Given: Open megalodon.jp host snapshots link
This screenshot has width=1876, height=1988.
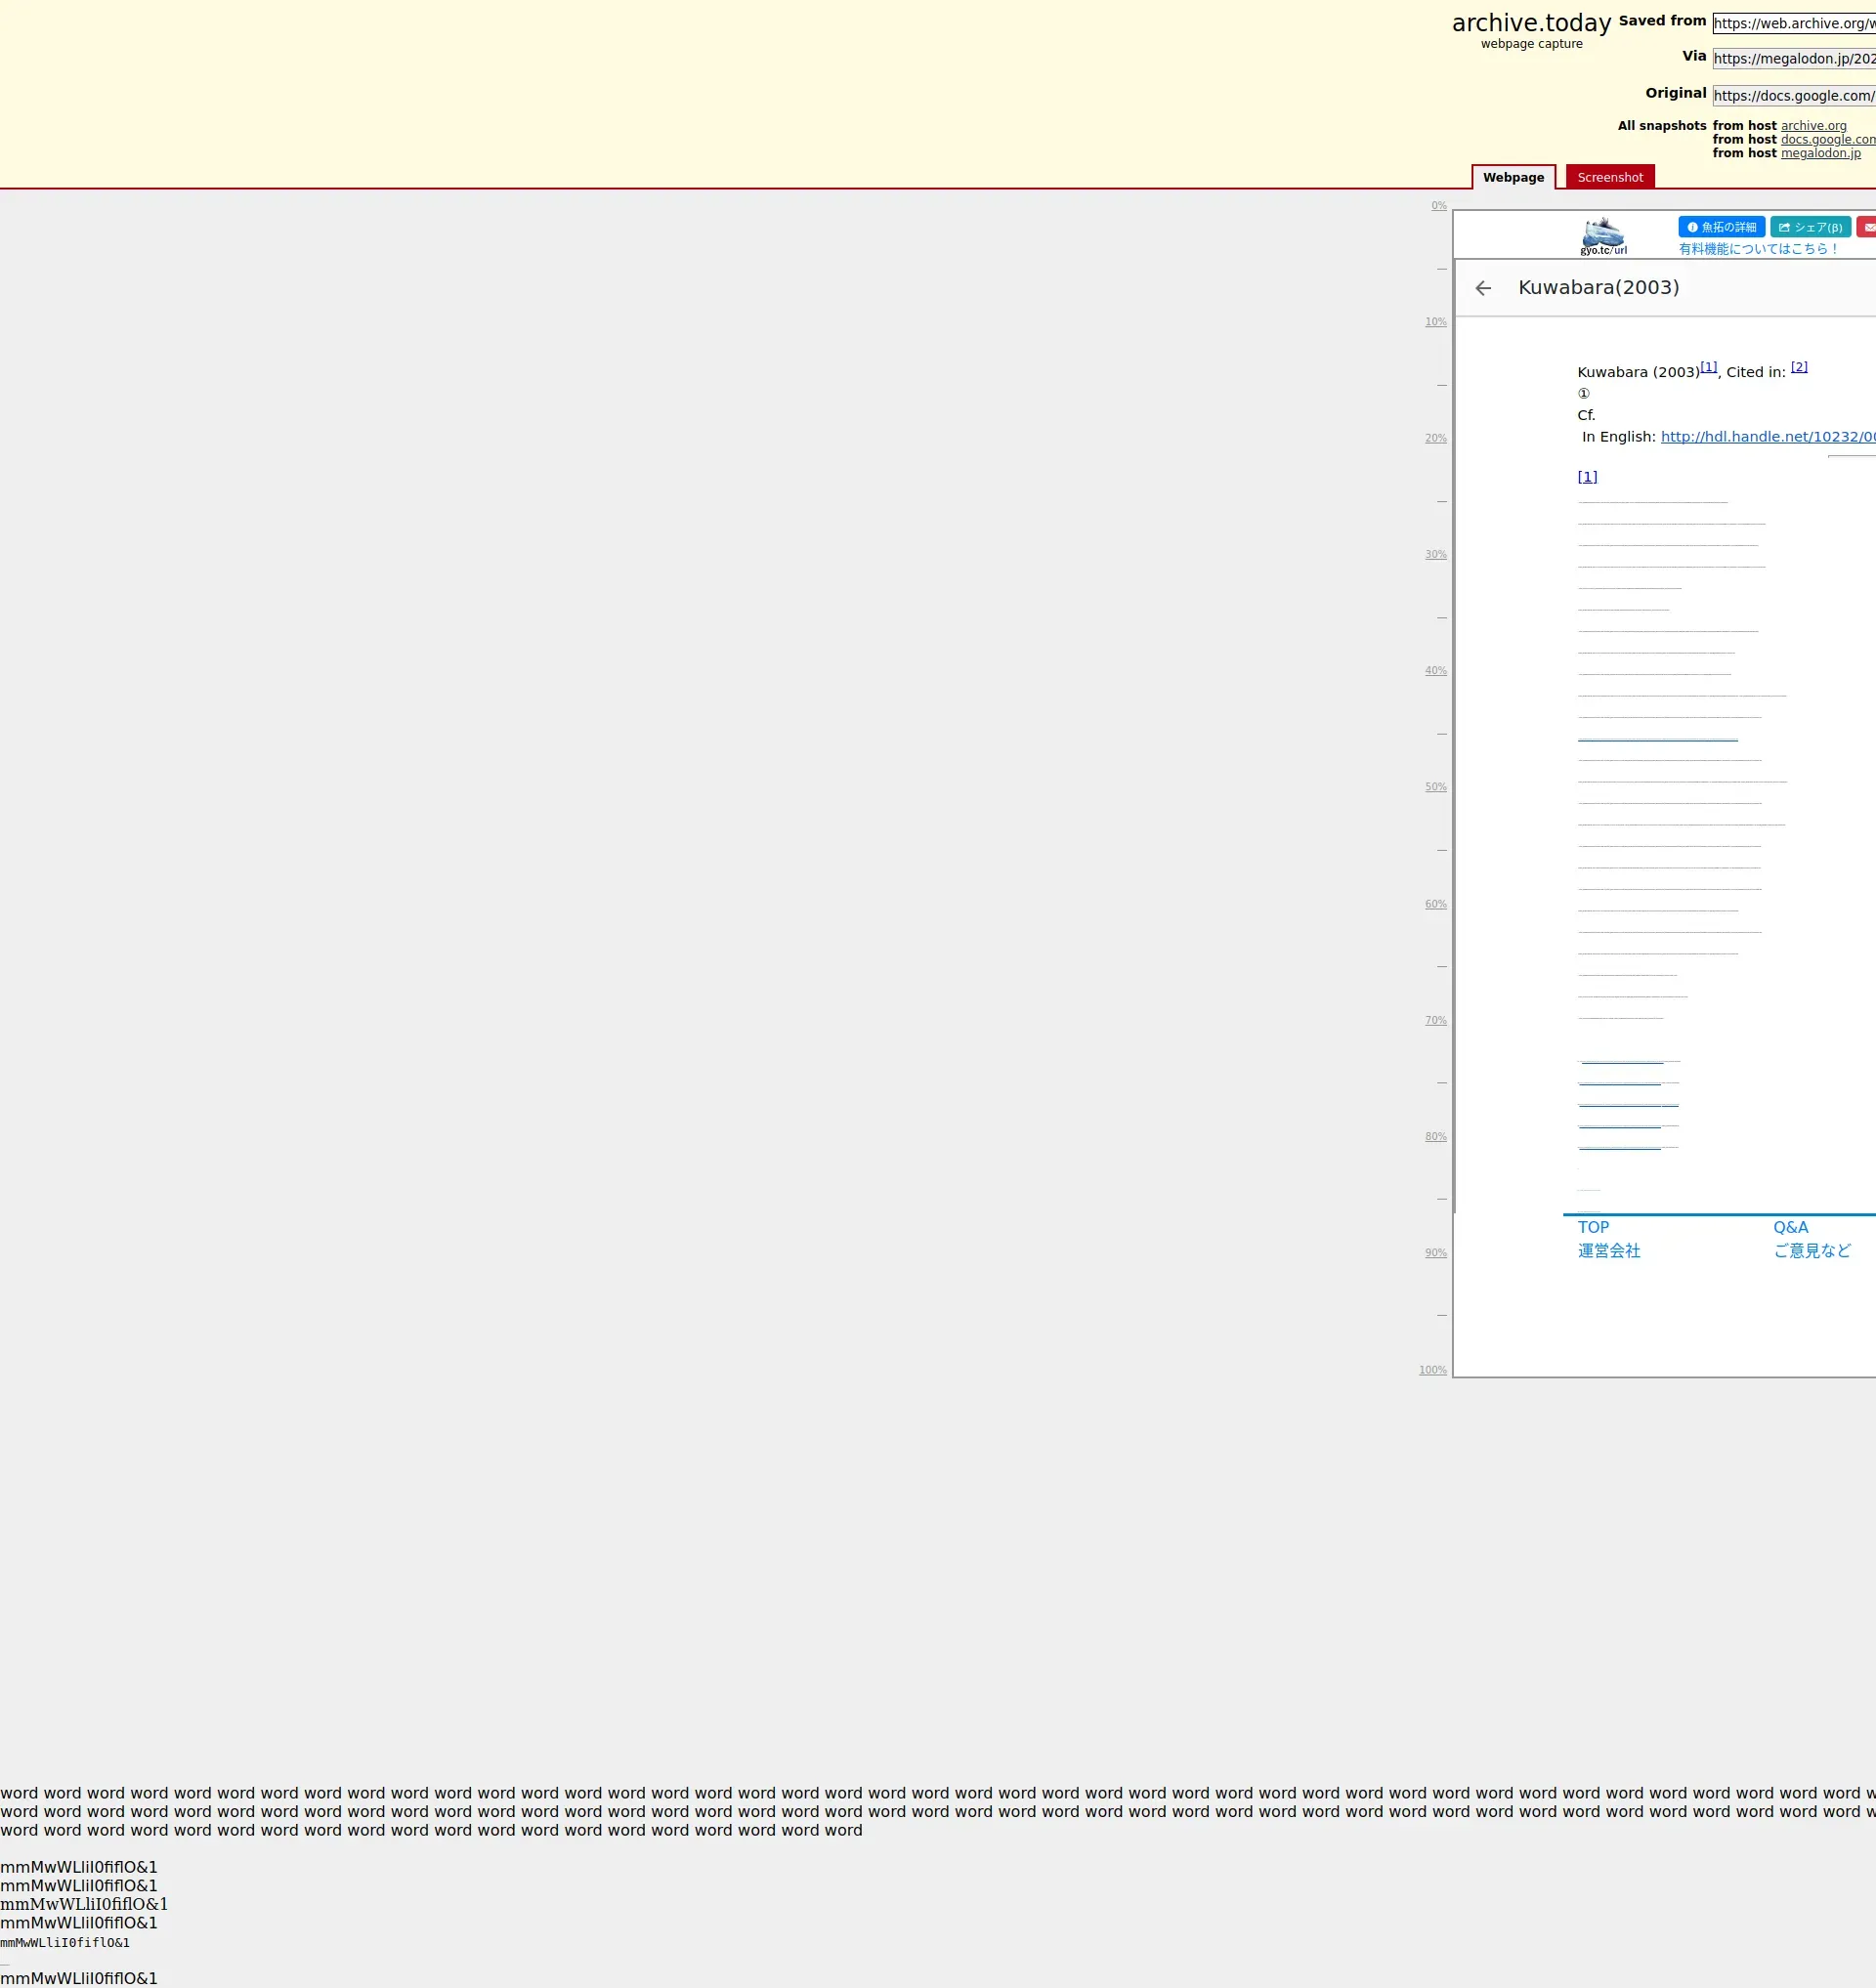Looking at the screenshot, I should click(1820, 153).
